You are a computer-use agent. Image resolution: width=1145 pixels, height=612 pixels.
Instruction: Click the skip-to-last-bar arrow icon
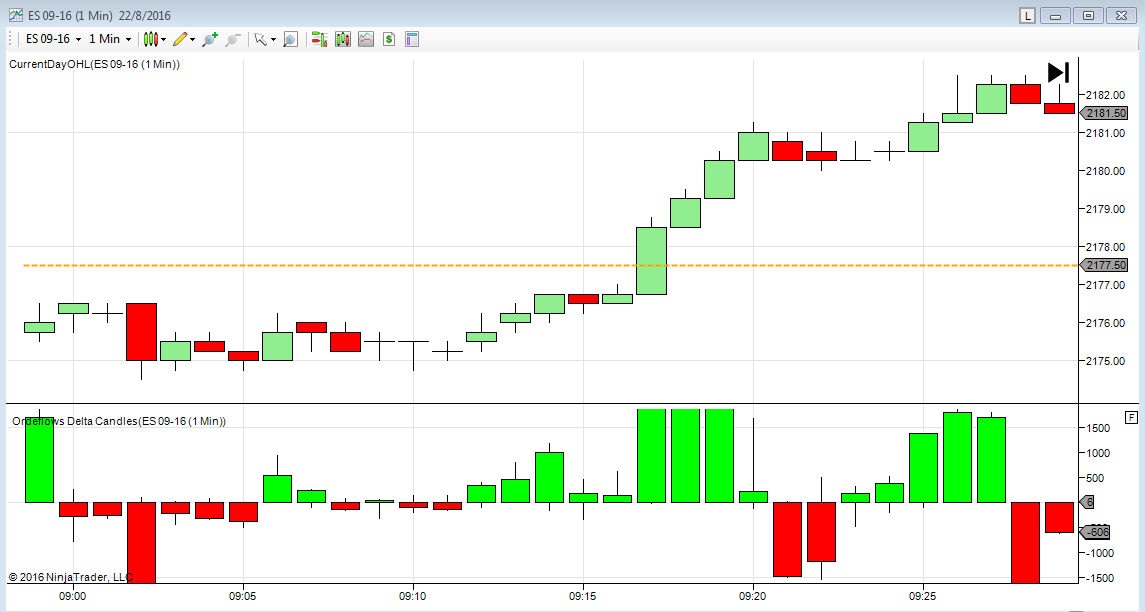click(x=1058, y=72)
